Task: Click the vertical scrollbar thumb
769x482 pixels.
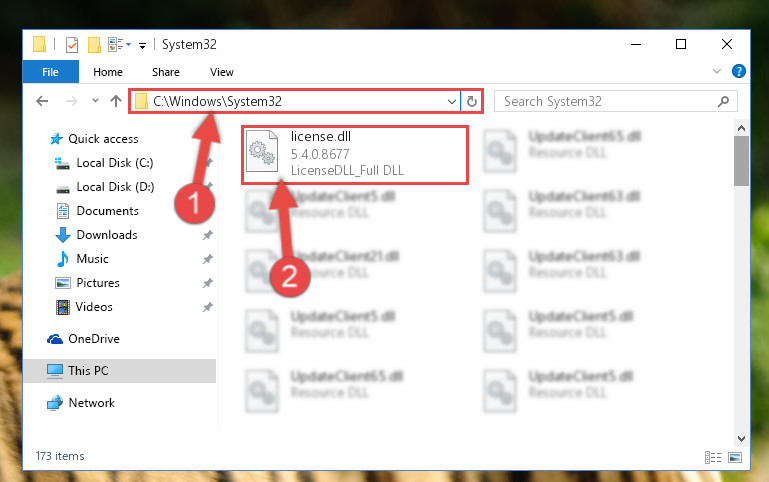Action: click(741, 161)
